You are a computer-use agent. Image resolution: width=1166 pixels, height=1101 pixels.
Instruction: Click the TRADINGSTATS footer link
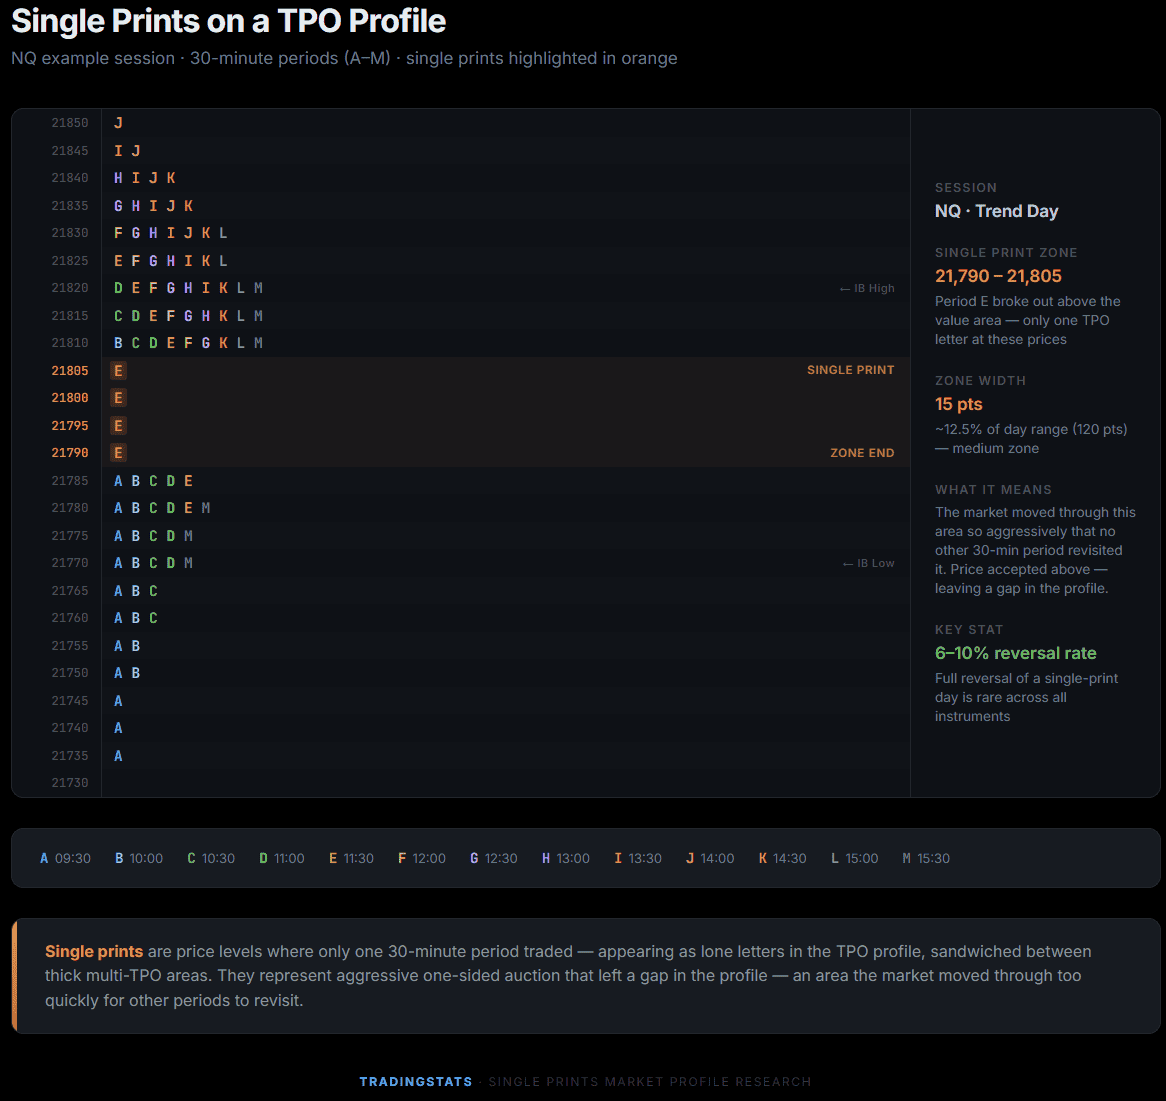tap(415, 1081)
